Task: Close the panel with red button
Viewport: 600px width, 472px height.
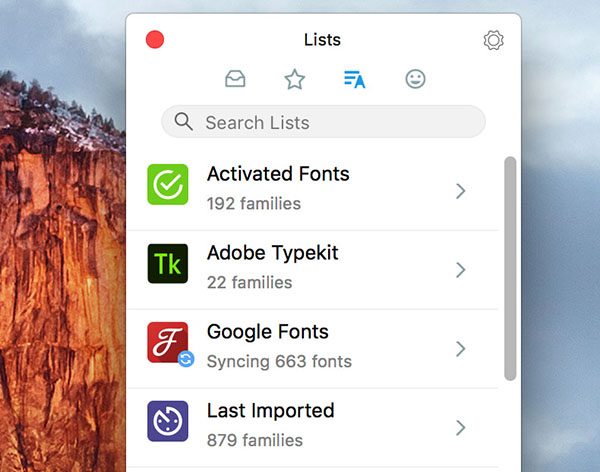Action: 155,39
